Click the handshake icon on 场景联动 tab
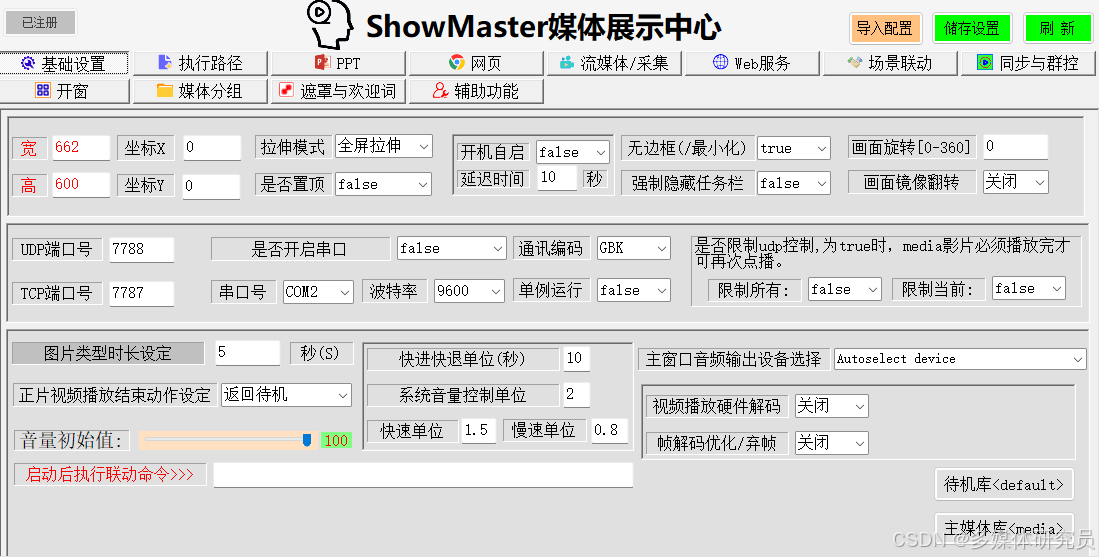The width and height of the screenshot is (1099, 557). pos(854,63)
